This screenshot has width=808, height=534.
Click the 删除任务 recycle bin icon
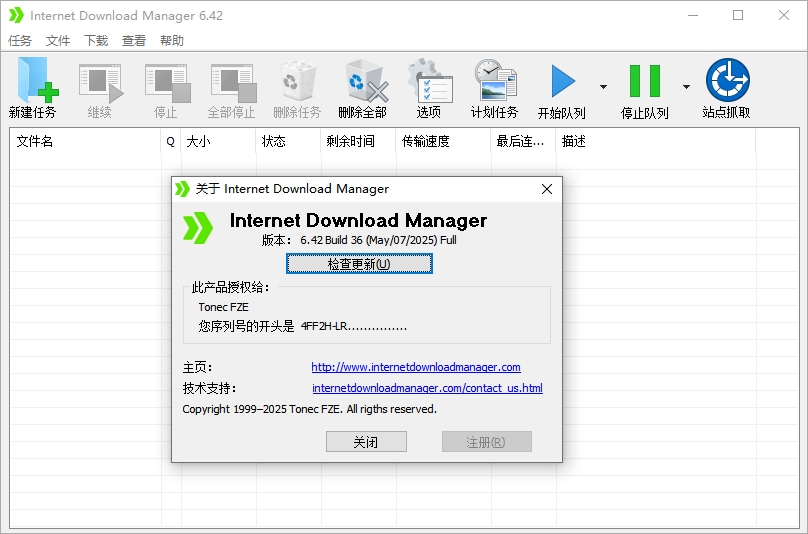(298, 81)
